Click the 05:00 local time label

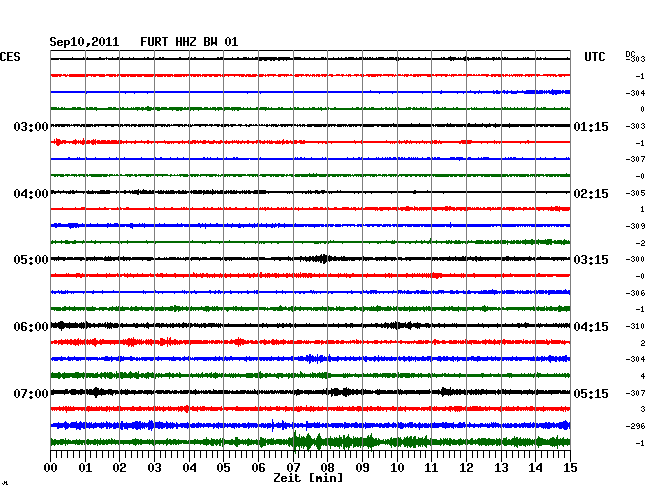[31, 260]
